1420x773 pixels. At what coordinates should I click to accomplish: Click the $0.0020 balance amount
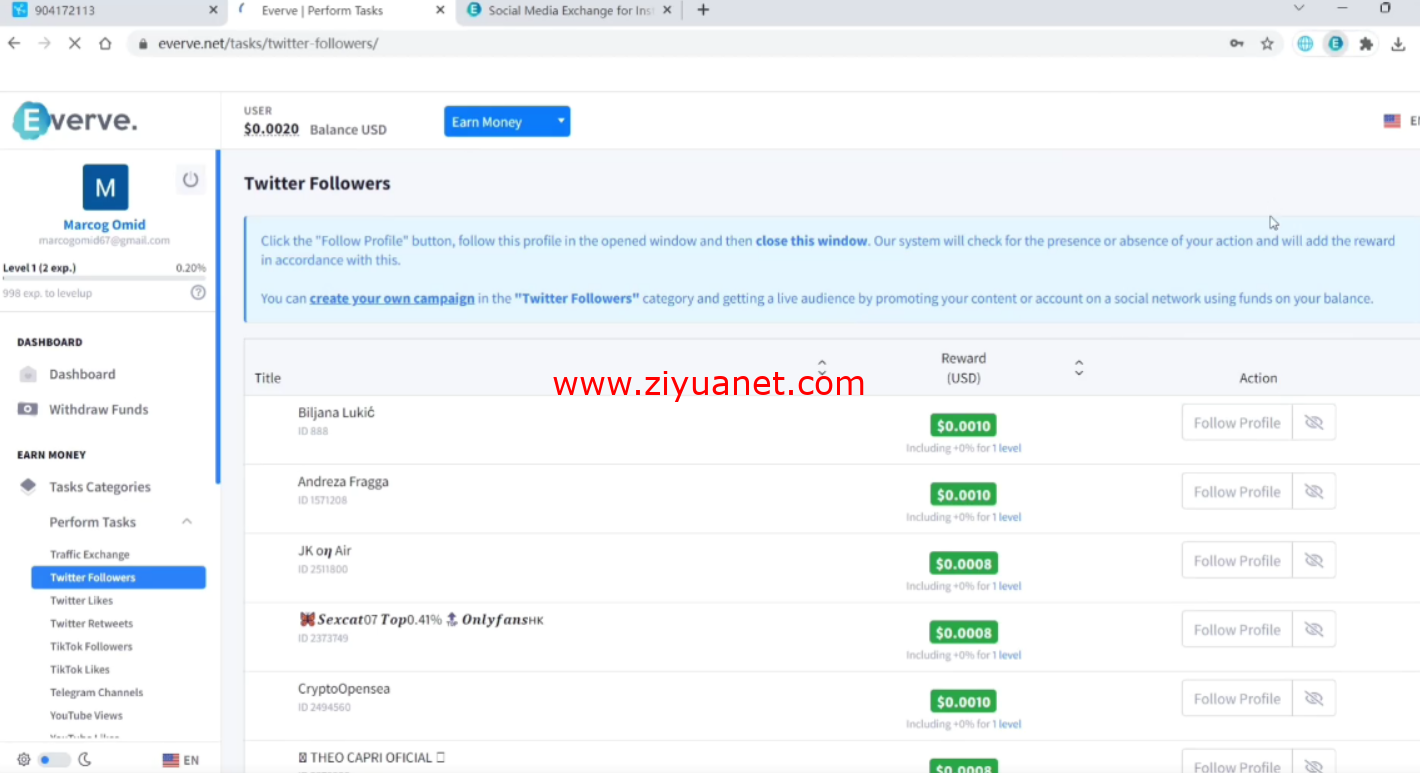(x=271, y=129)
